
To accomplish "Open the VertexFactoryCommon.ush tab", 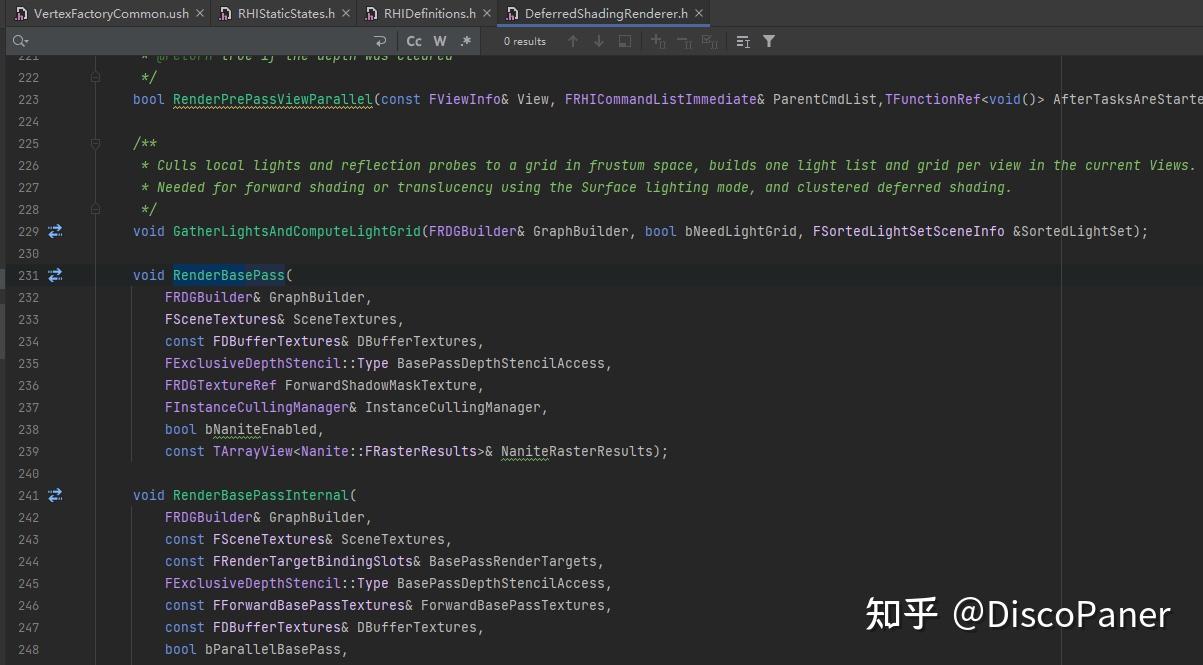I will 110,14.
